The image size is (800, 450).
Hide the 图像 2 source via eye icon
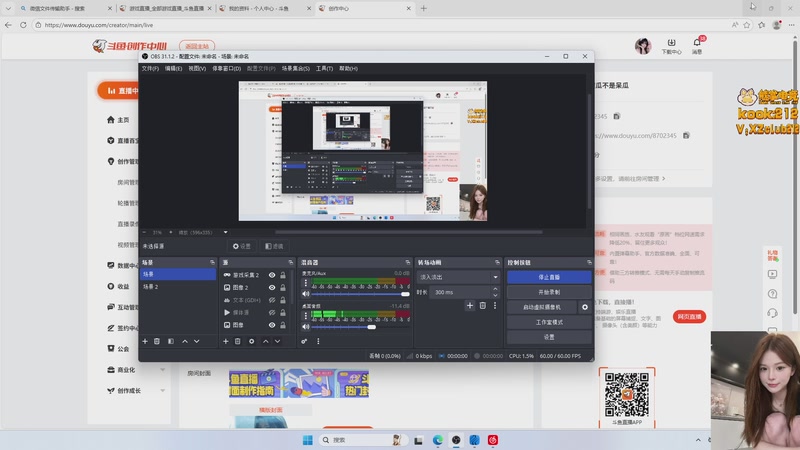[x=272, y=288]
